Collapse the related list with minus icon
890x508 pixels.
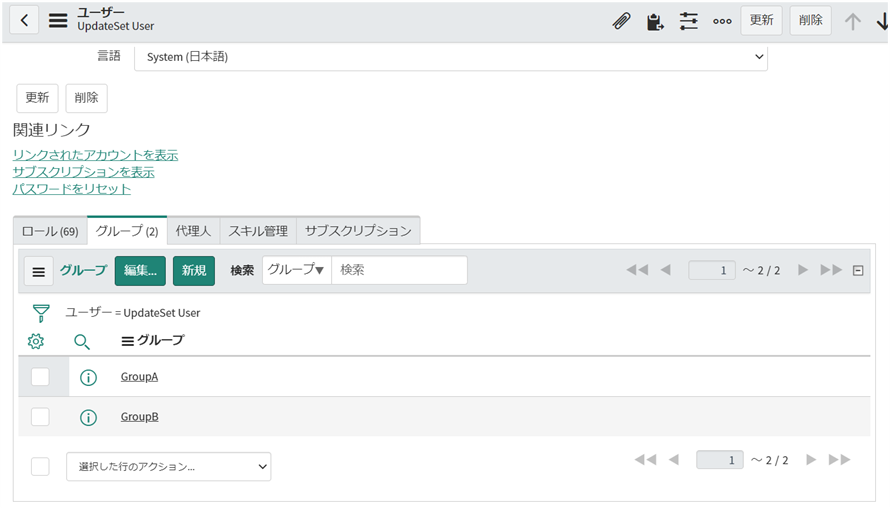[858, 271]
